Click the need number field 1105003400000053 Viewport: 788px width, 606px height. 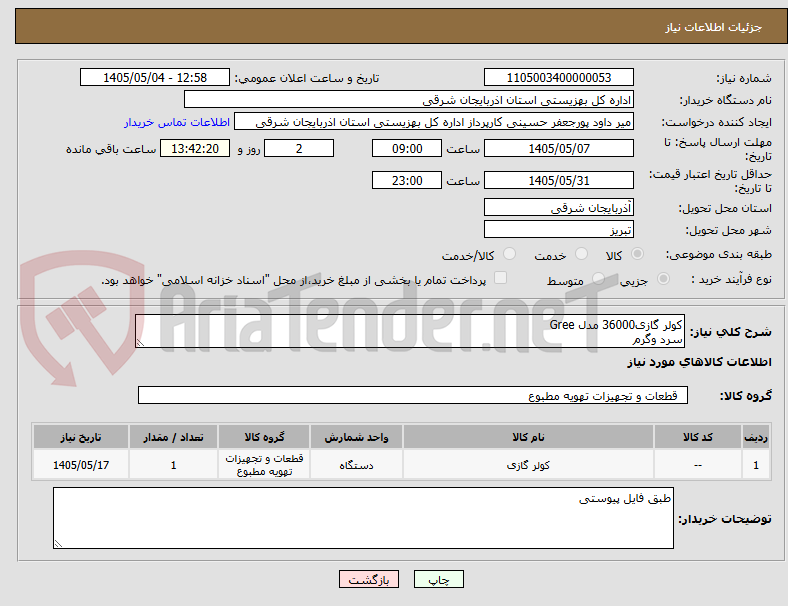pyautogui.click(x=559, y=77)
